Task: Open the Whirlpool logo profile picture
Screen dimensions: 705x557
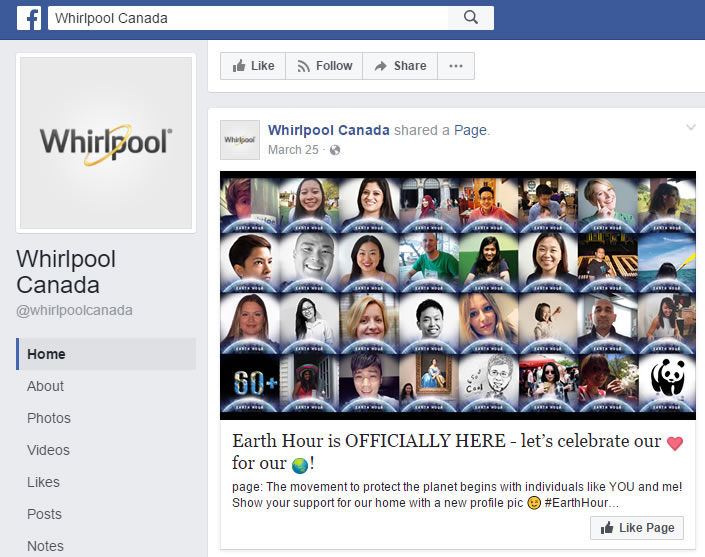Action: (106, 143)
